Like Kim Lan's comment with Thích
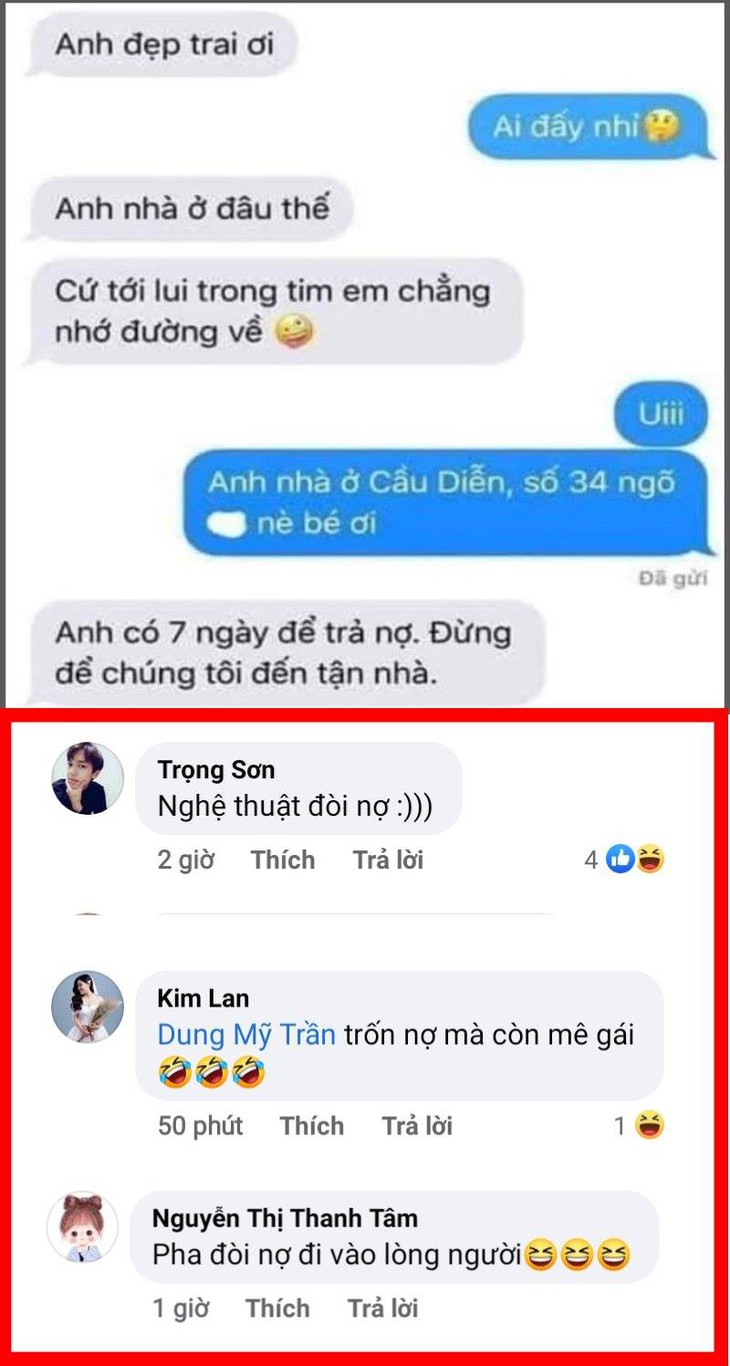The image size is (730, 1366). (312, 1126)
